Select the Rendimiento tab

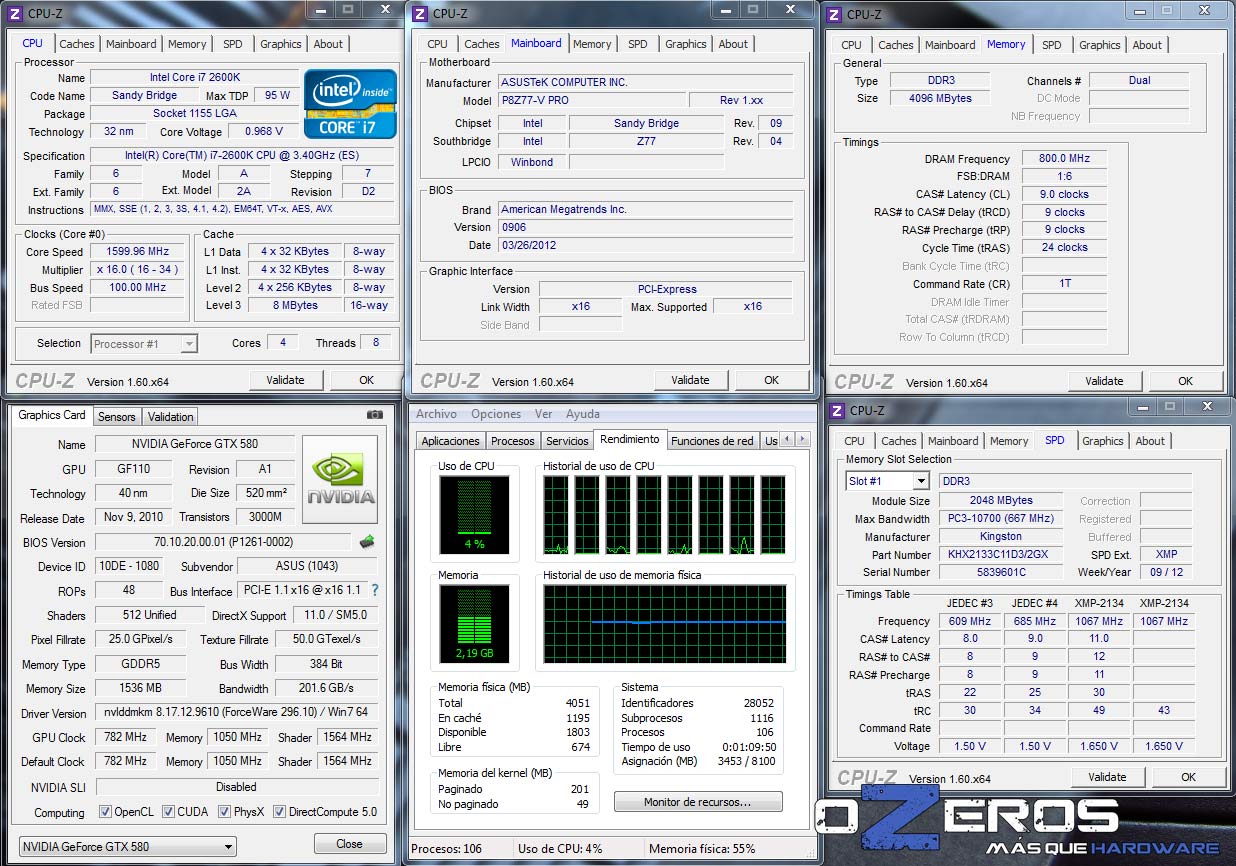[x=630, y=439]
